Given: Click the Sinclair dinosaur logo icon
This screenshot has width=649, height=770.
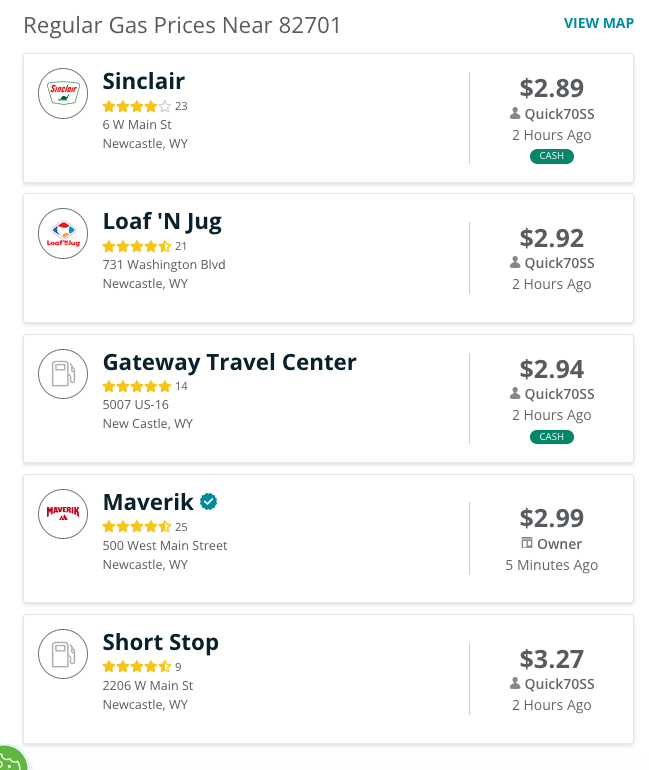Looking at the screenshot, I should pyautogui.click(x=63, y=93).
